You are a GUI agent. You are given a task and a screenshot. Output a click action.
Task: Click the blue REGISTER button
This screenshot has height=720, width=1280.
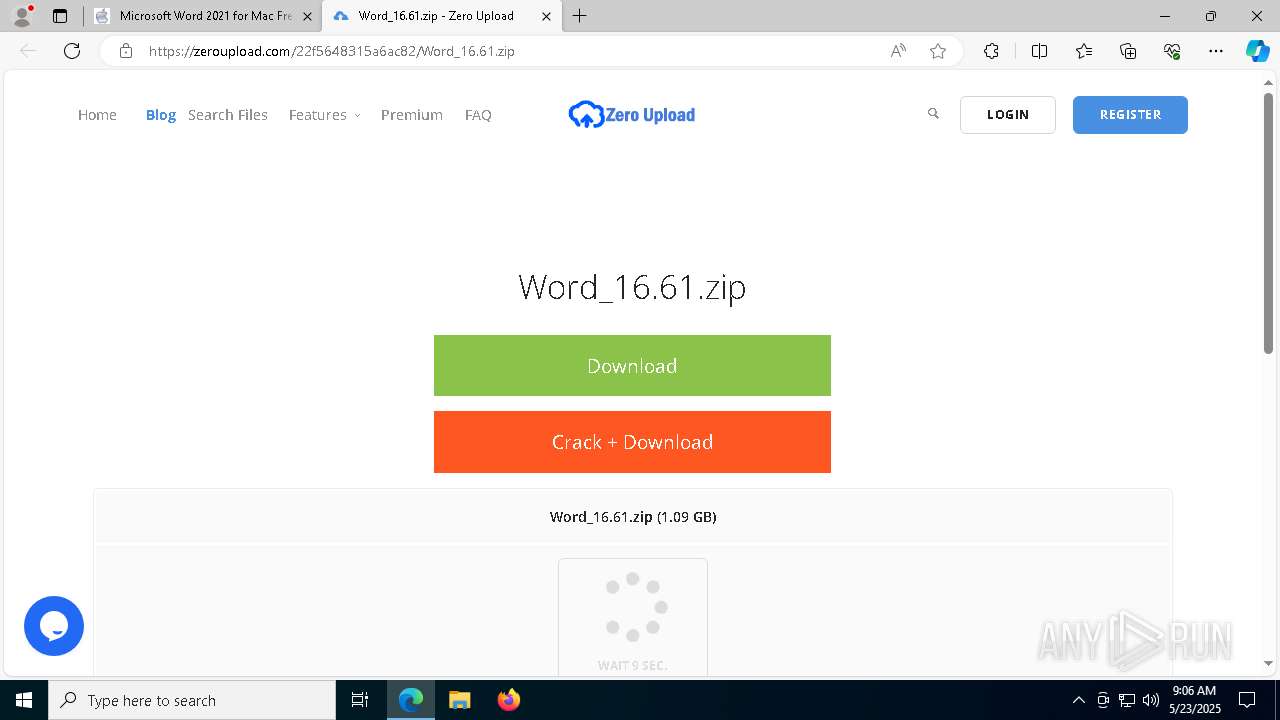pyautogui.click(x=1130, y=115)
